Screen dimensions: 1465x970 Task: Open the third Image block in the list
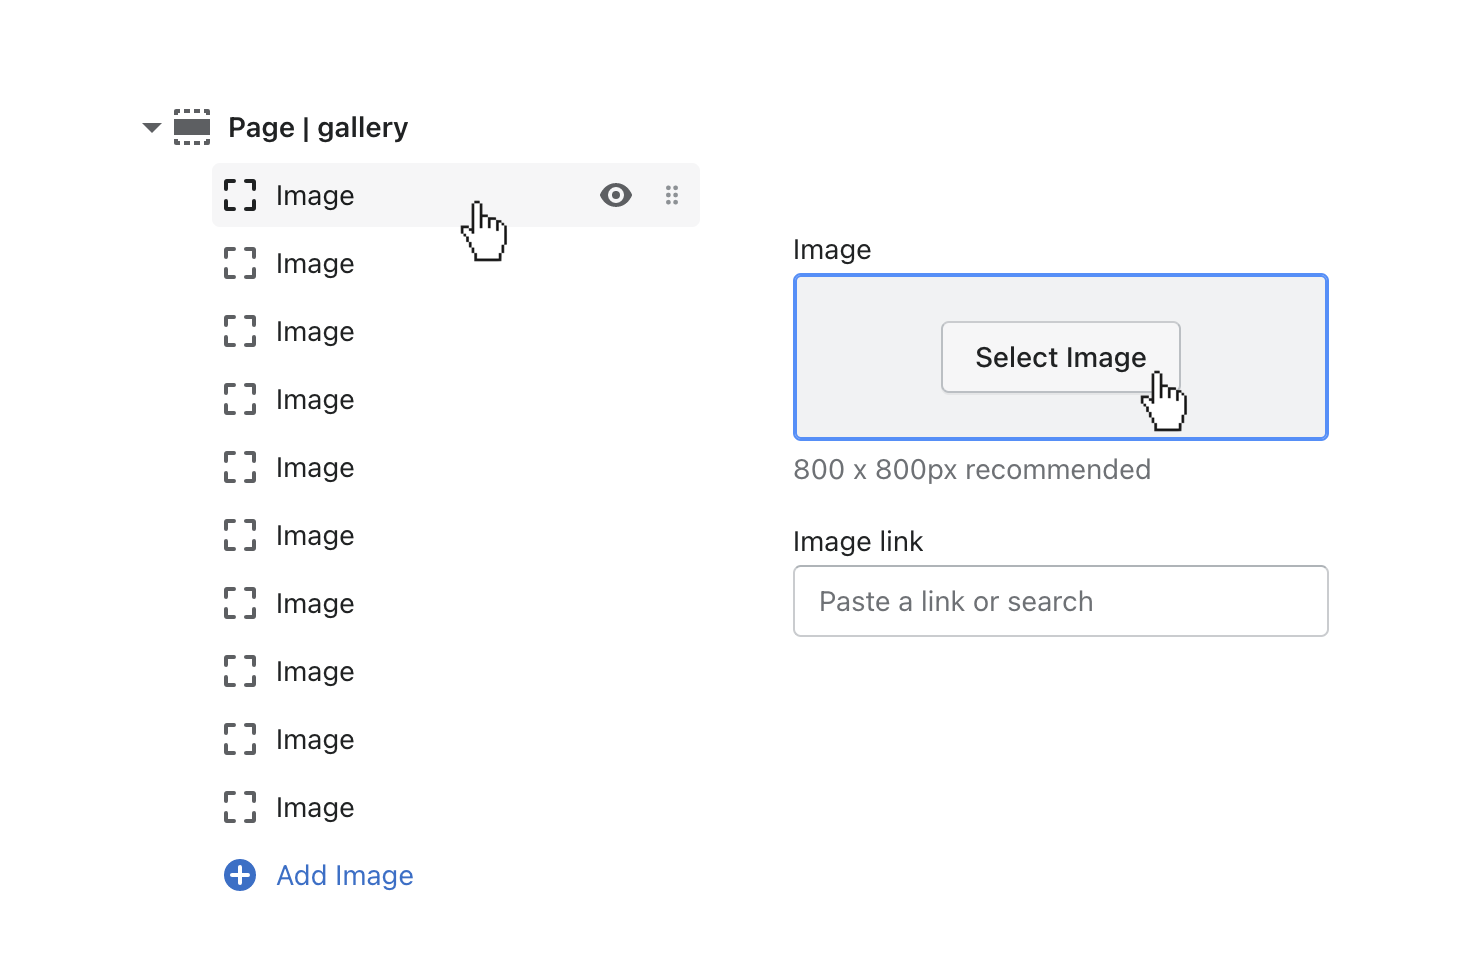click(315, 332)
